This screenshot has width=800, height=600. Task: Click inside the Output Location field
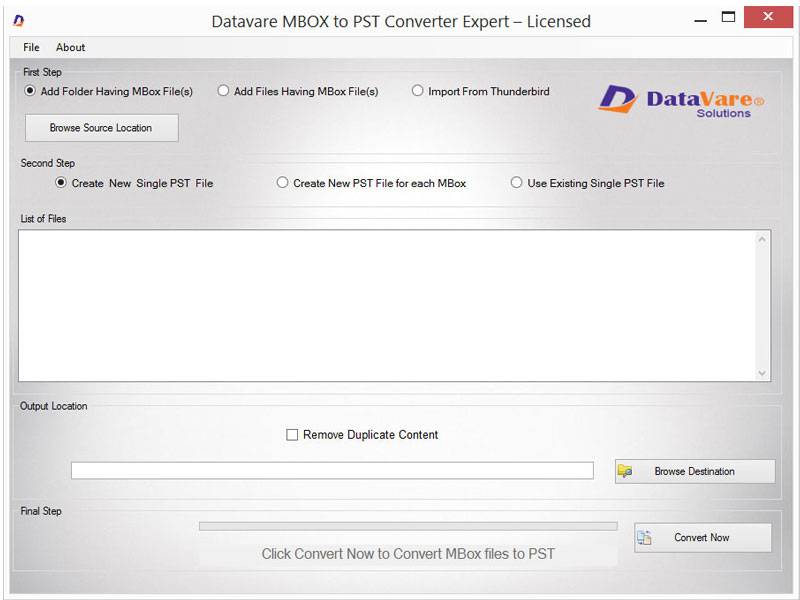[332, 470]
